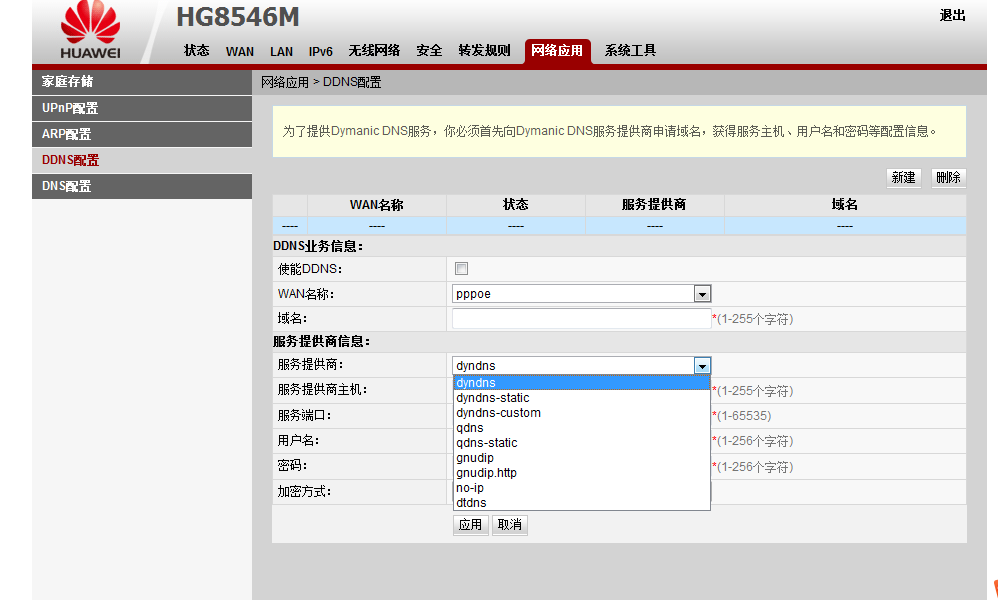Open 家庭存储 in the sidebar
Image resolution: width=998 pixels, height=600 pixels.
(142, 82)
